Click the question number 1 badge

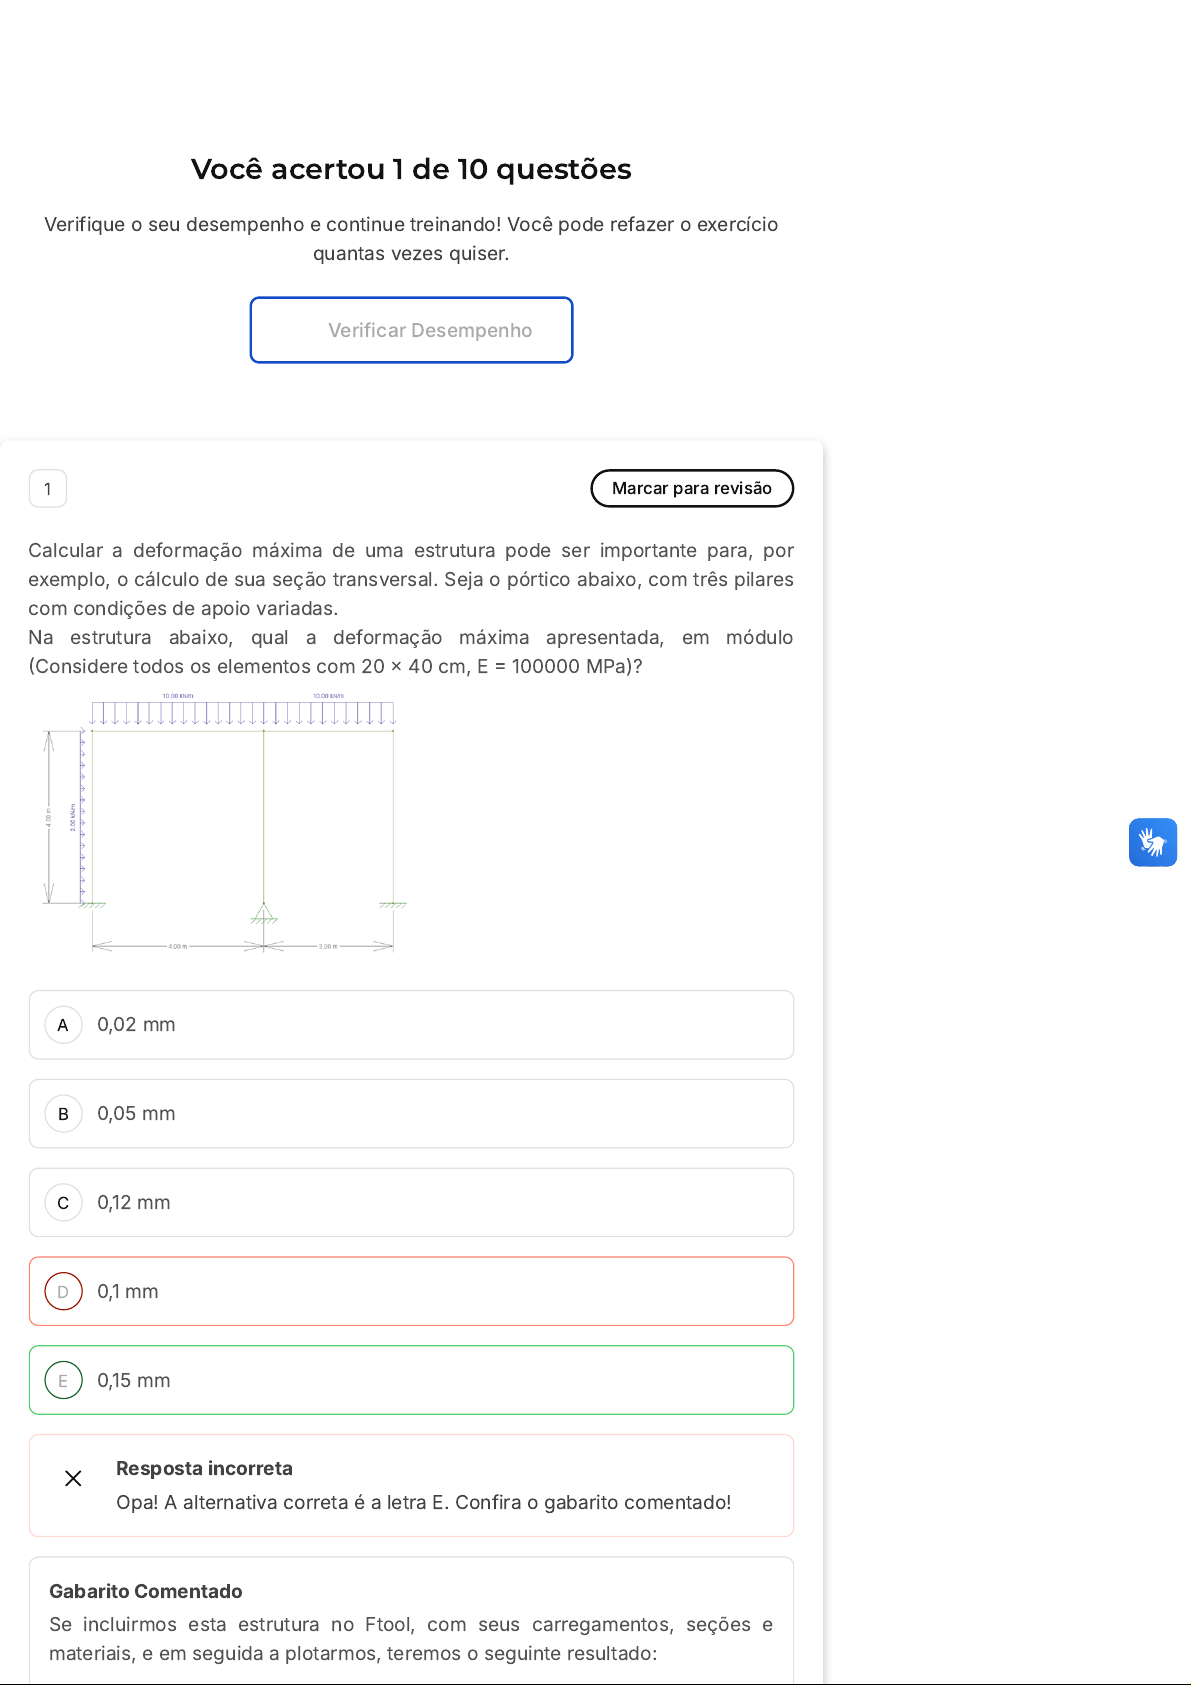pyautogui.click(x=48, y=489)
